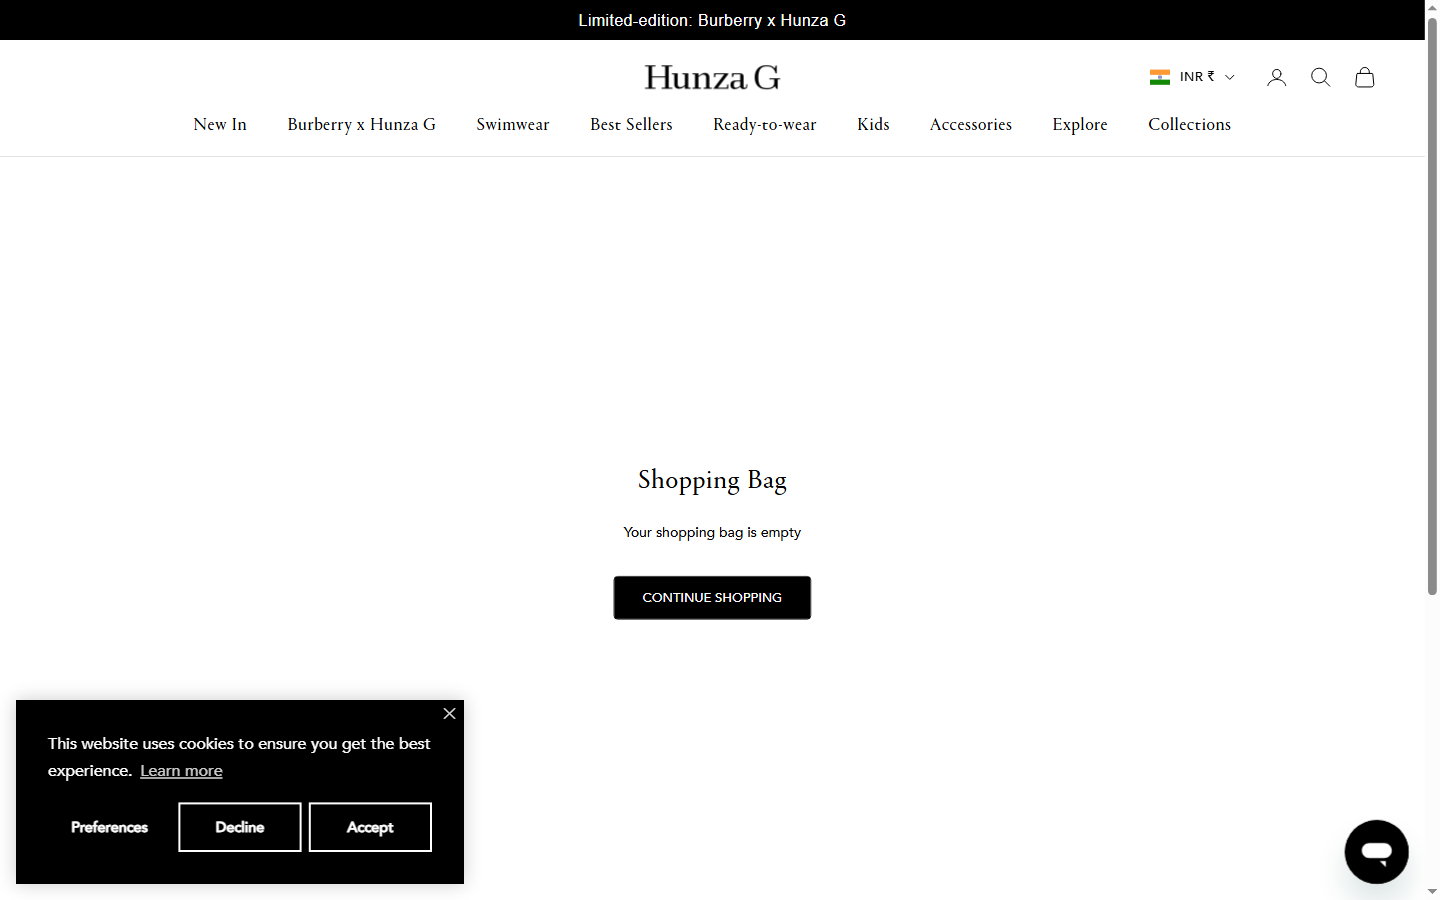Click the scrollbar down arrow
1440x900 pixels.
1432,891
